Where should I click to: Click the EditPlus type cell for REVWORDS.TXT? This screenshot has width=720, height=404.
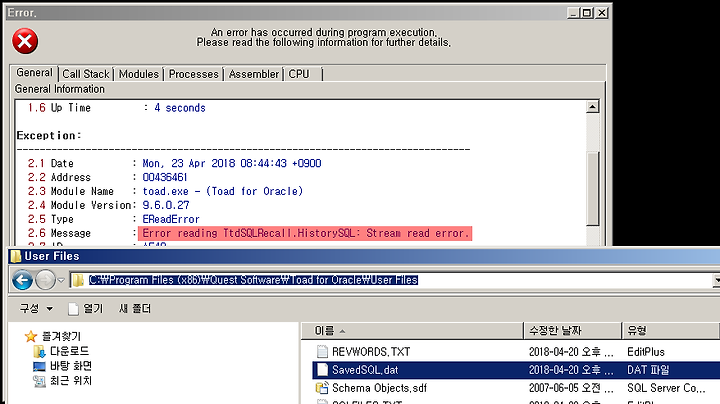(646, 352)
